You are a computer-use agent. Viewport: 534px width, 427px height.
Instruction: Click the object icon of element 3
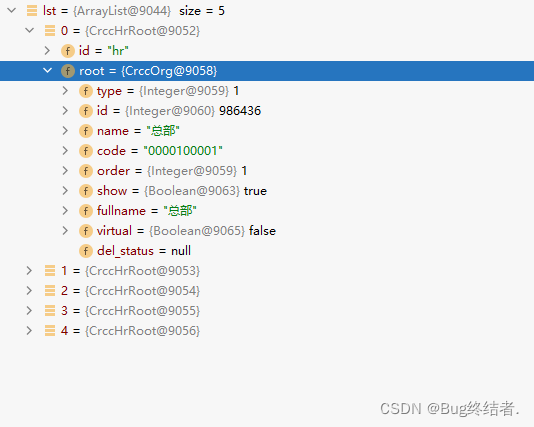click(50, 311)
